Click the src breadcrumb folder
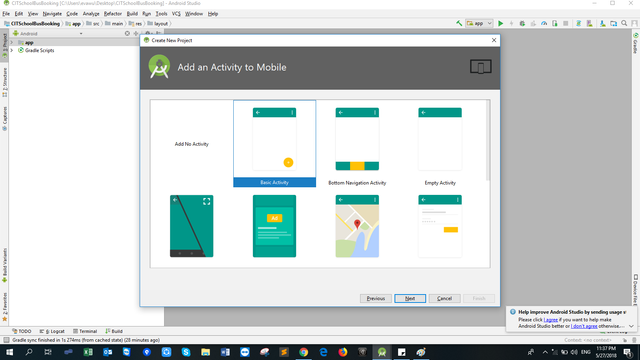 [x=93, y=24]
